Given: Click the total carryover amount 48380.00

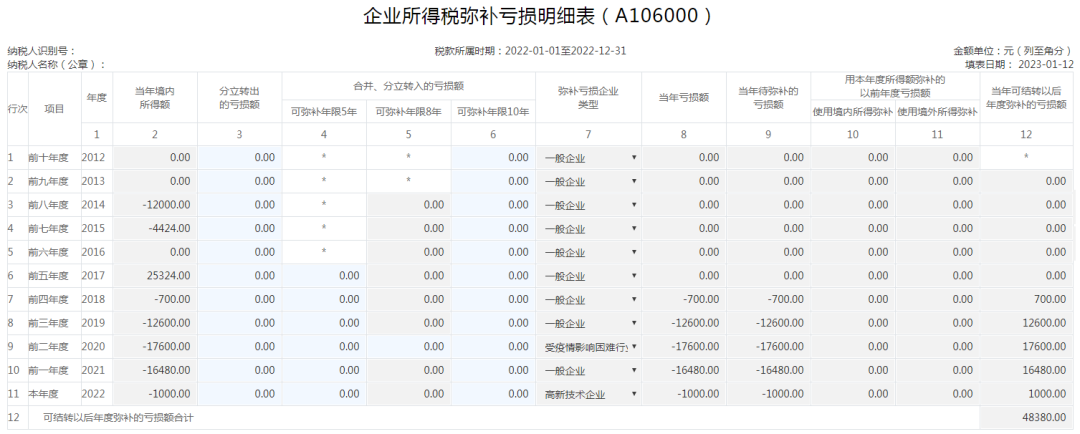Looking at the screenshot, I should point(1029,417).
